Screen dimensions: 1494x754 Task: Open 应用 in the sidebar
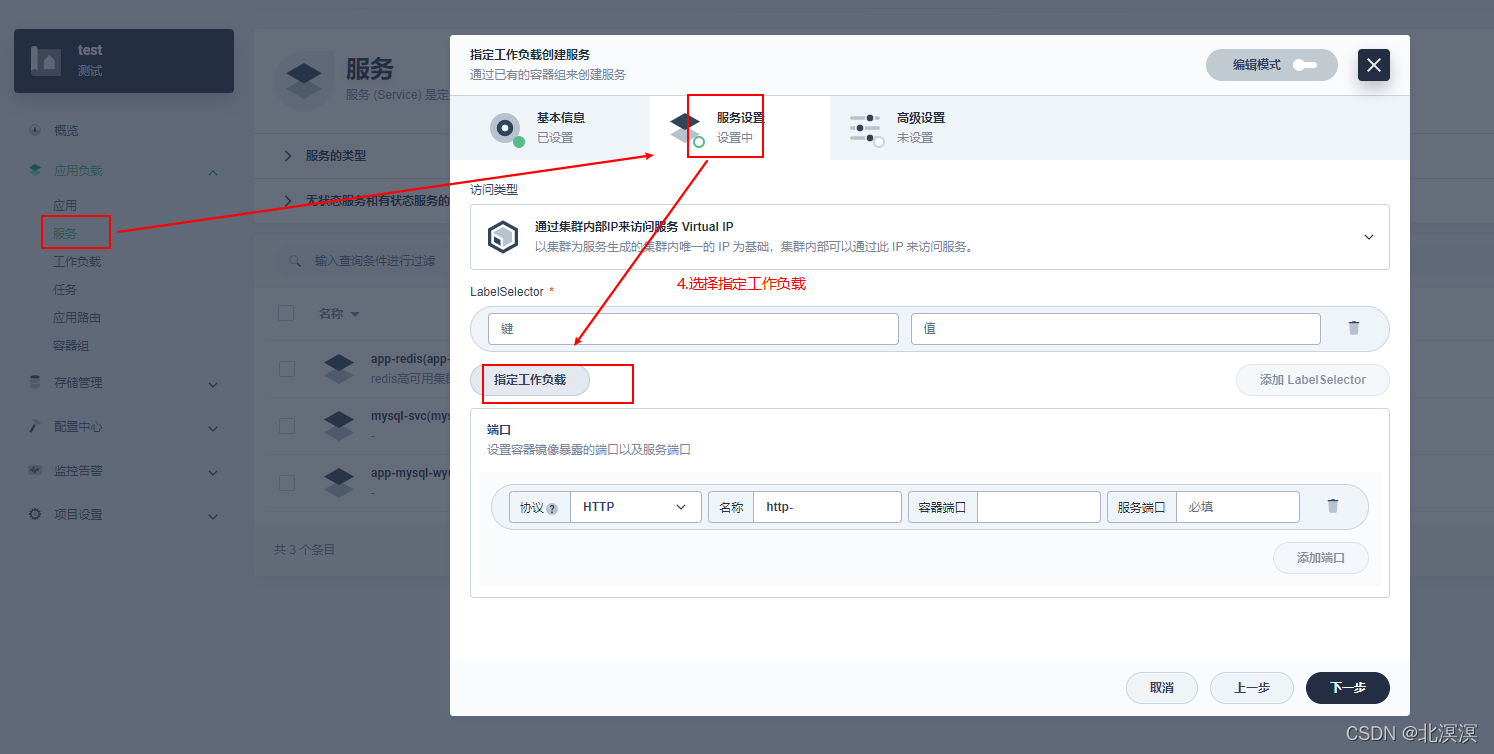65,206
